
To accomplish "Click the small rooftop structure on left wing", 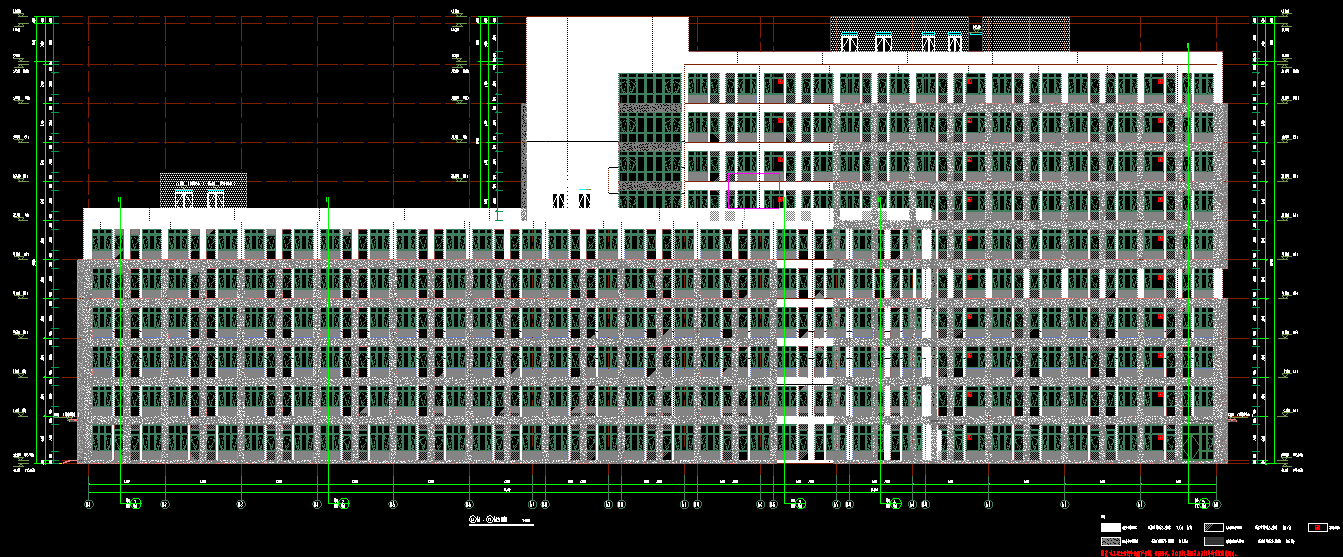I will pos(203,190).
